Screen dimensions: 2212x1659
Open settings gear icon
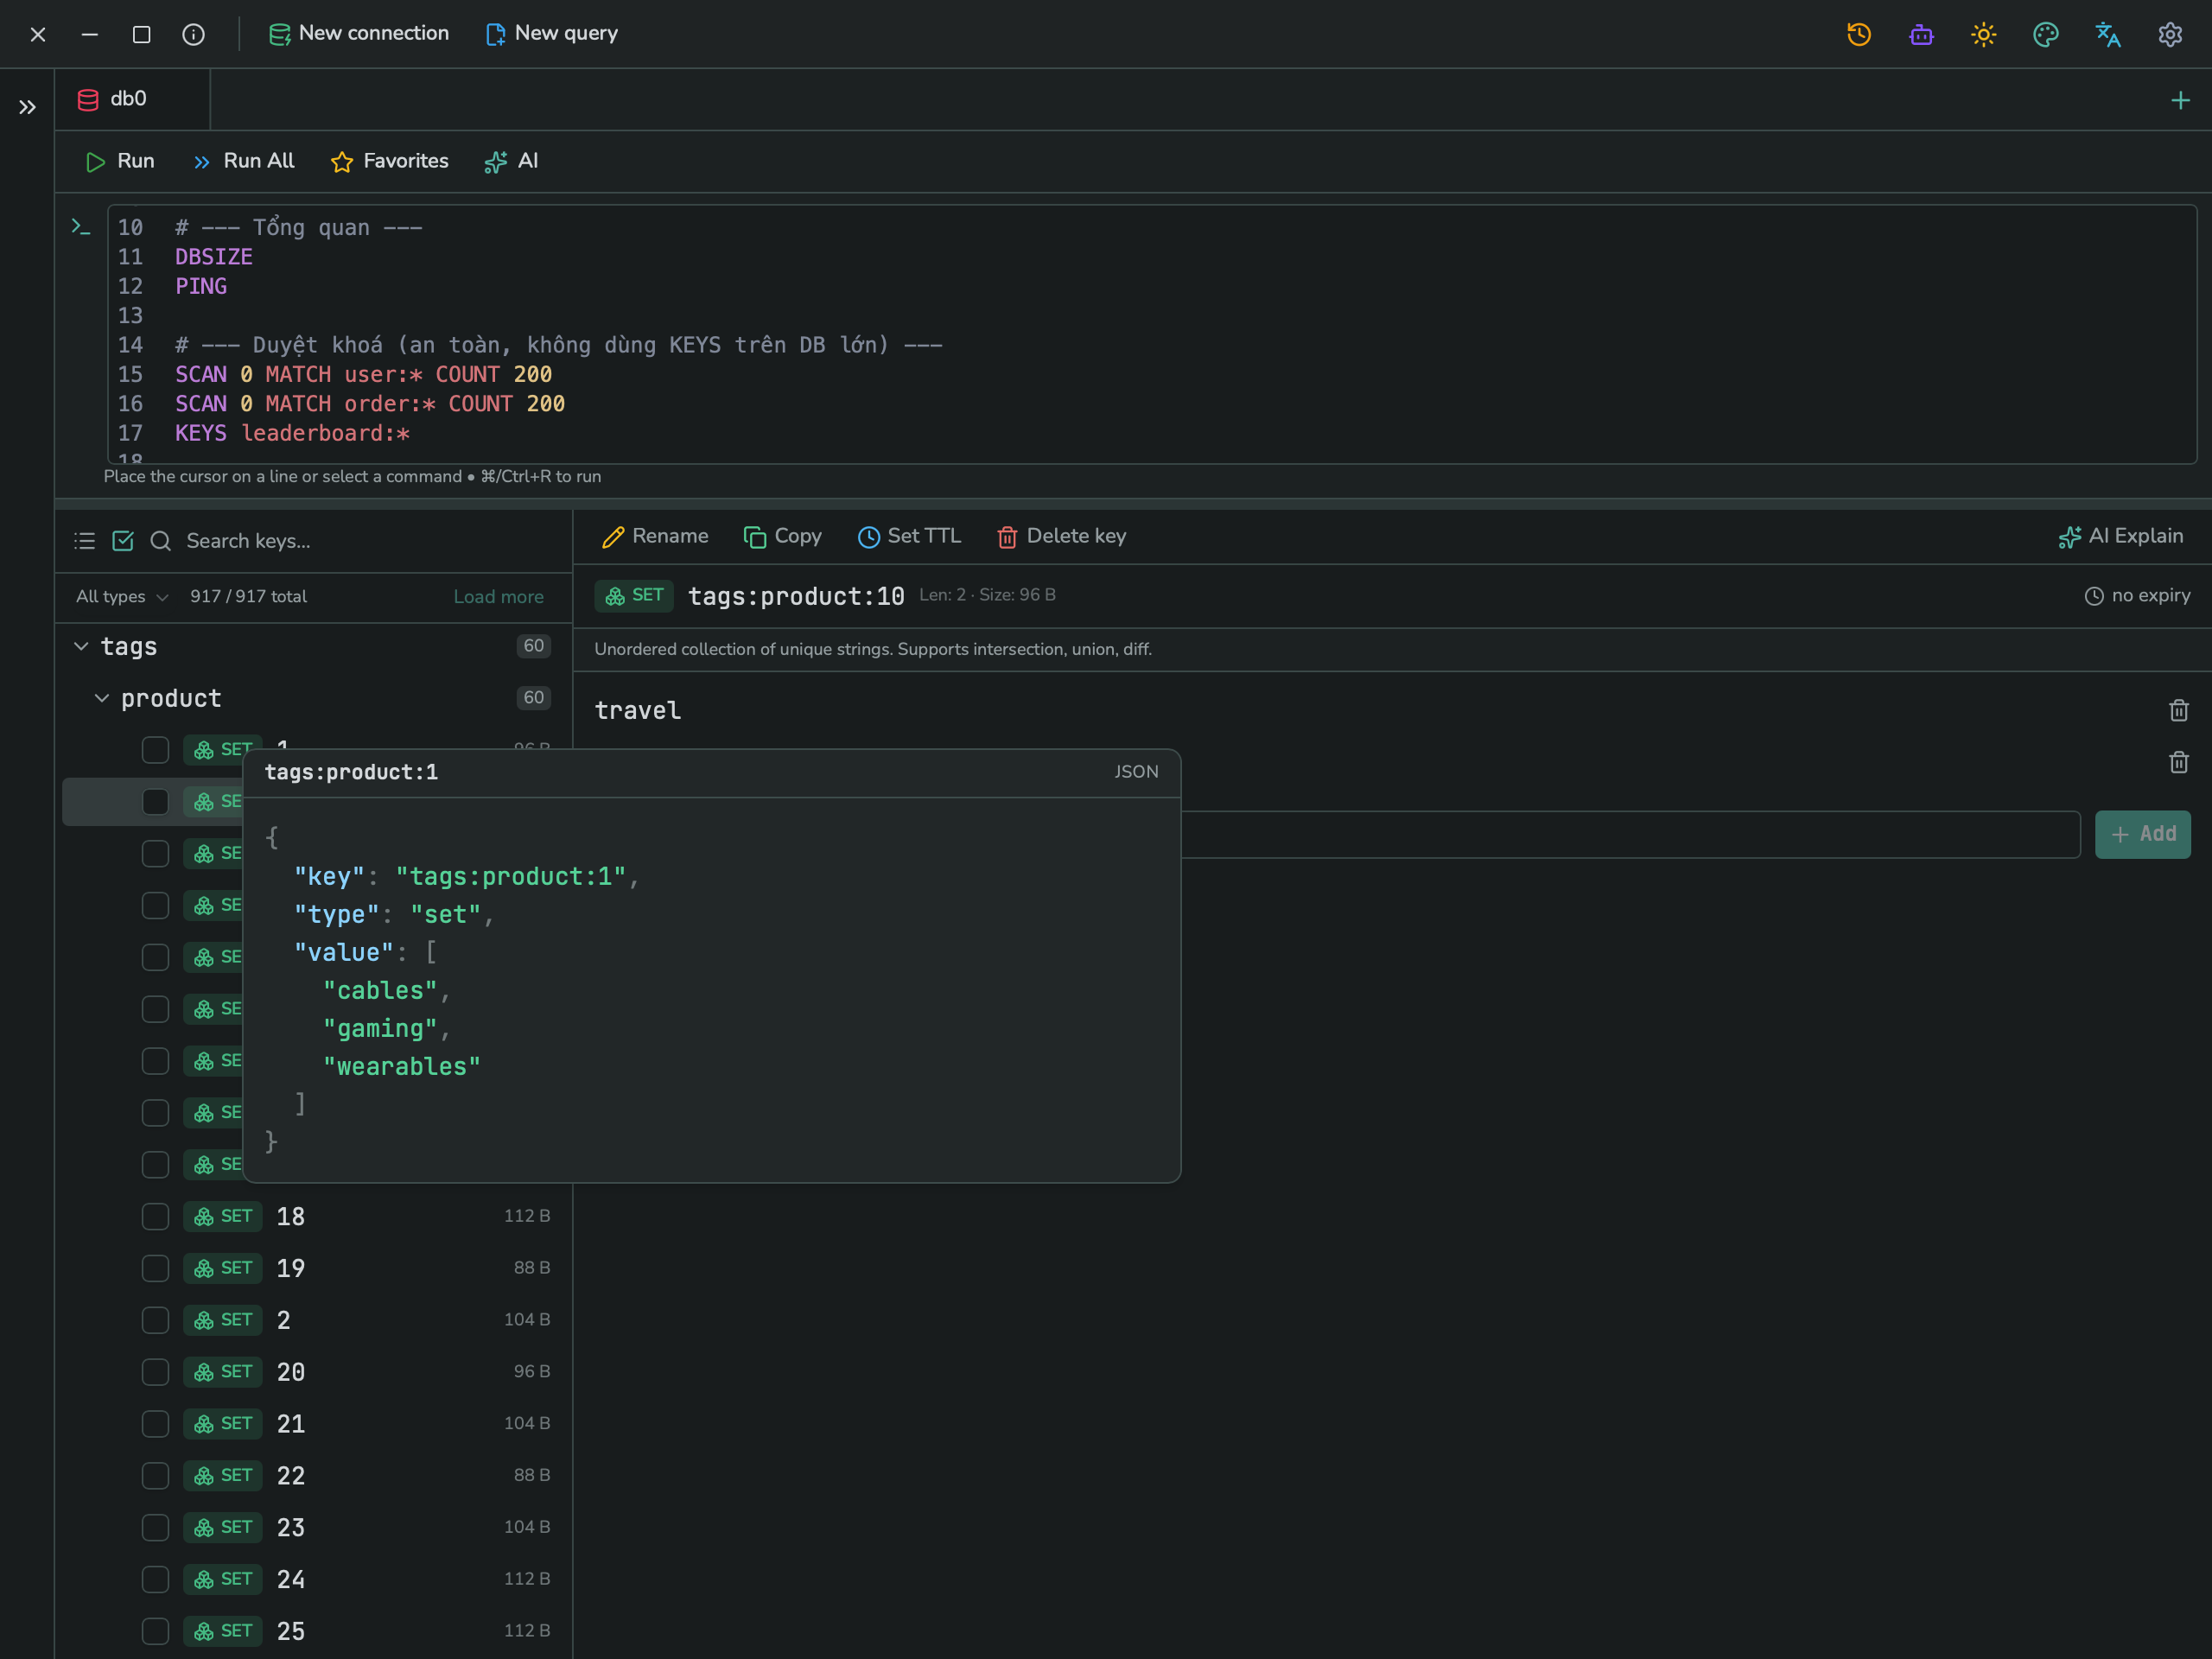[2170, 34]
